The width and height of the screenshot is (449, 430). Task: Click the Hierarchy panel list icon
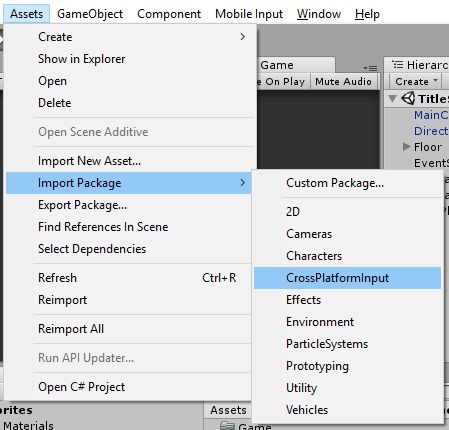(x=397, y=64)
